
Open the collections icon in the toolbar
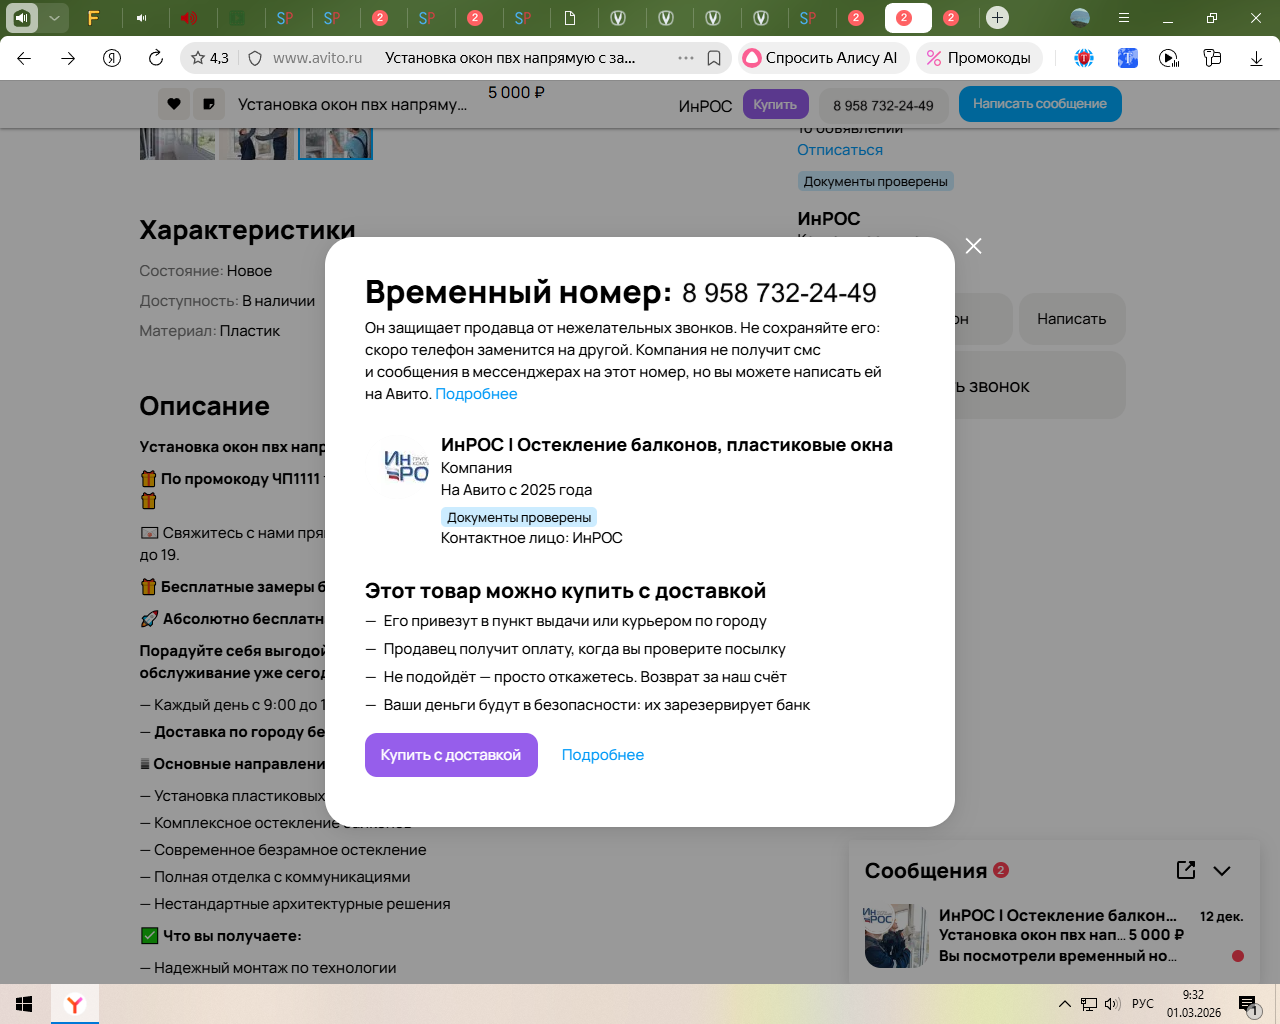[1212, 58]
